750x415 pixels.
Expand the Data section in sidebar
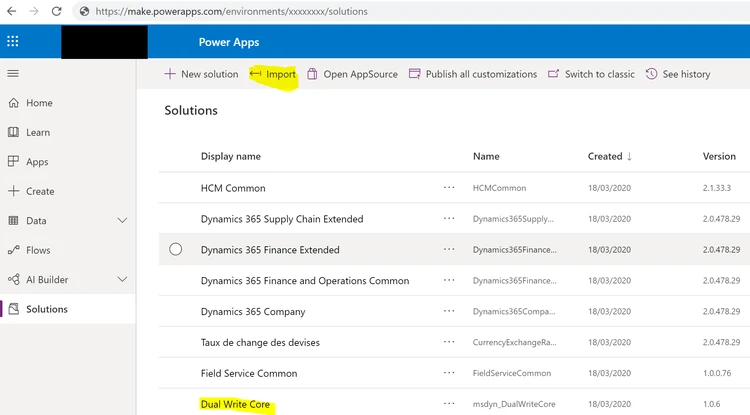123,220
